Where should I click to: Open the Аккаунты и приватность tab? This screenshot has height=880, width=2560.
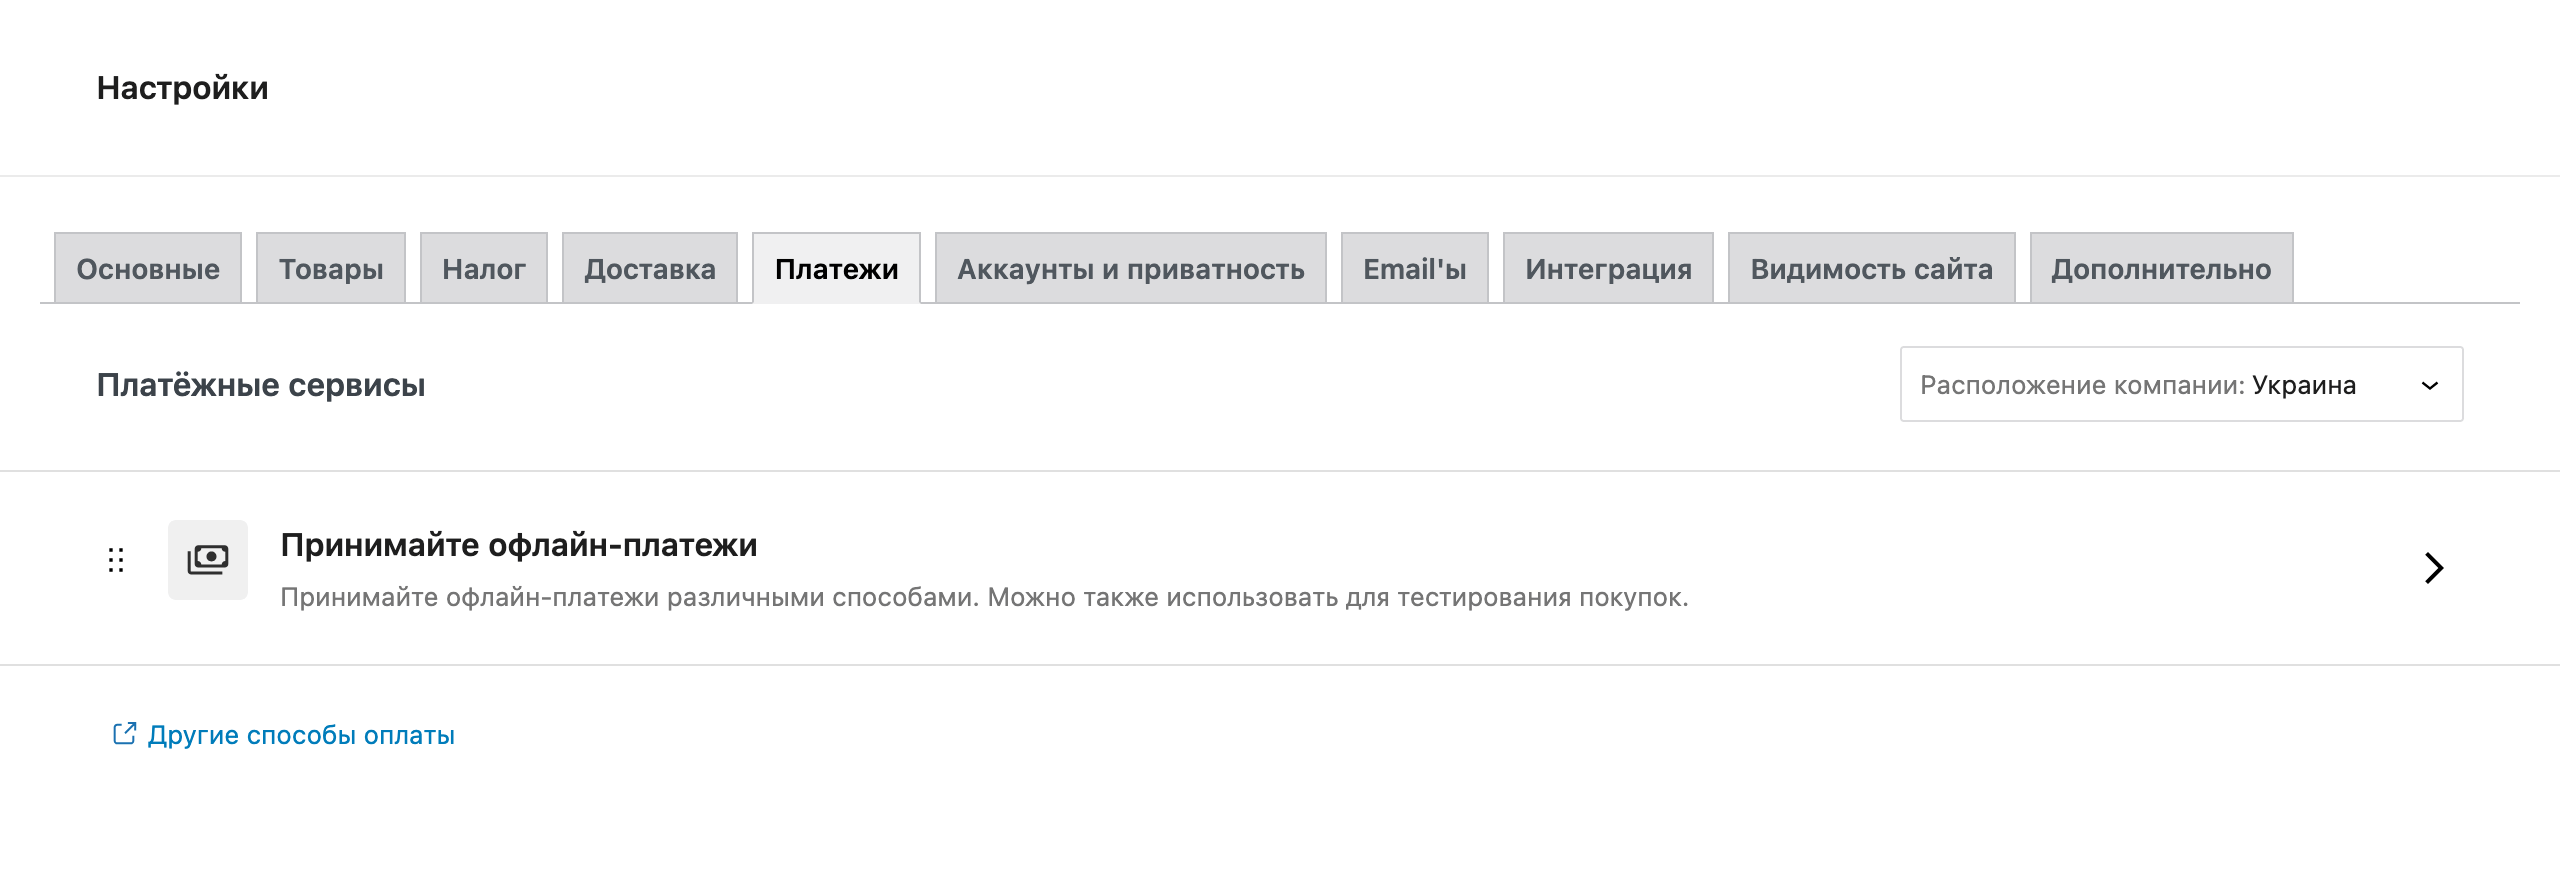point(1131,269)
